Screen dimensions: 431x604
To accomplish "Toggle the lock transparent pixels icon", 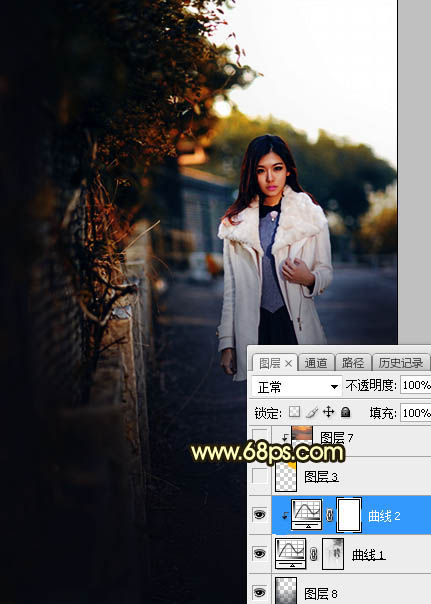I will point(295,412).
